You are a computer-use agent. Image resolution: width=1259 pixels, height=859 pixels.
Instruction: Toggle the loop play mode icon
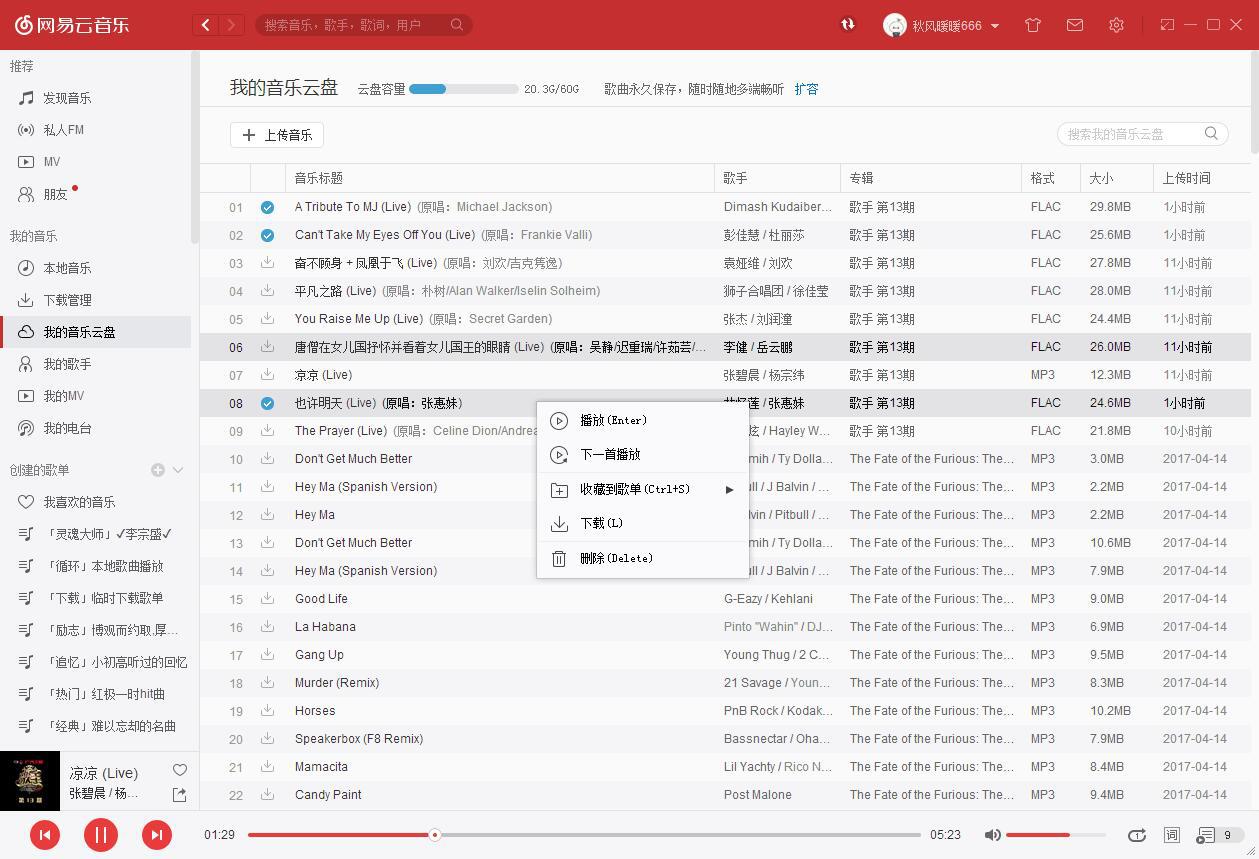coord(1136,835)
